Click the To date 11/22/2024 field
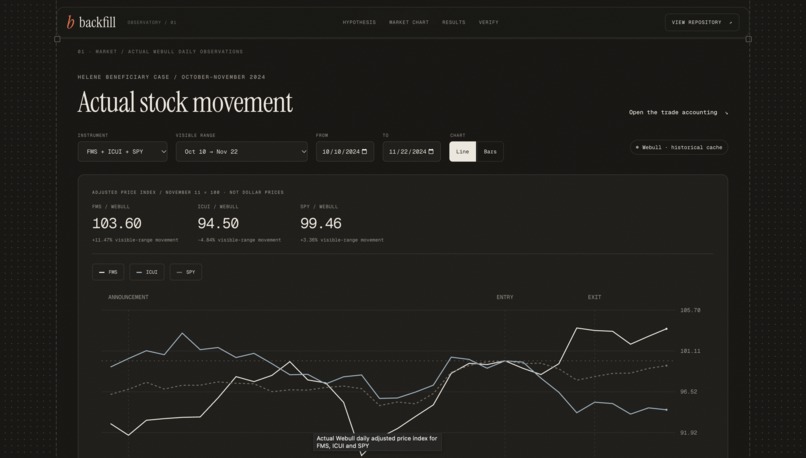This screenshot has width=806, height=458. [411, 152]
